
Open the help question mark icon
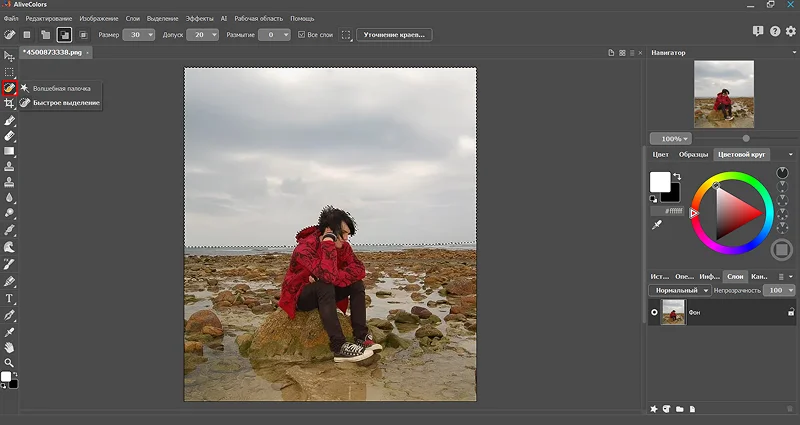774,31
